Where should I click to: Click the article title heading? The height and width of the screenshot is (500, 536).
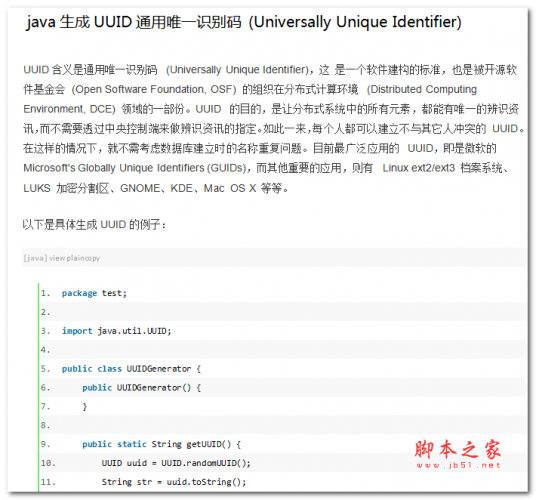tap(244, 22)
